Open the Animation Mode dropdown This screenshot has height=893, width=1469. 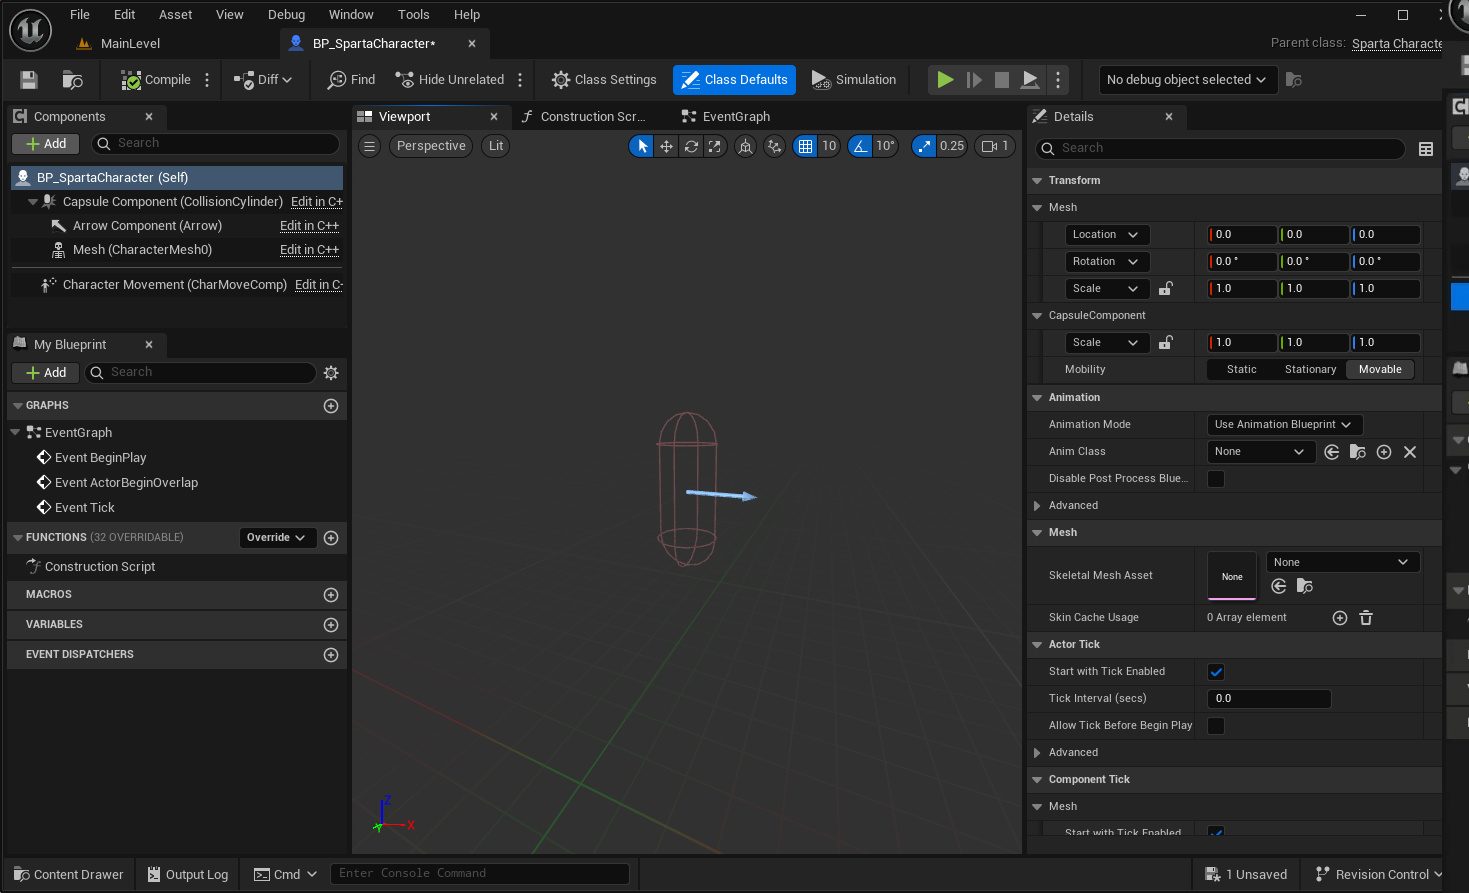point(1284,425)
